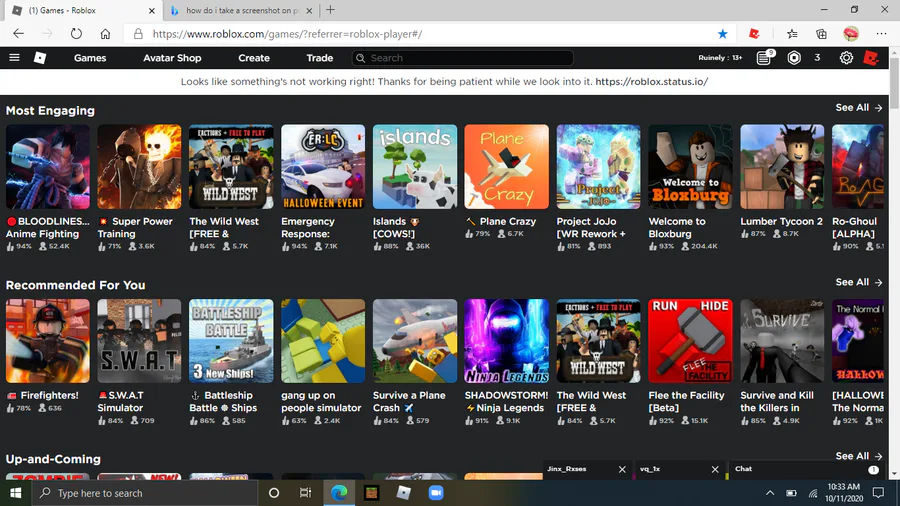Click the gang up on people simulator title
This screenshot has width=900, height=506.
coord(321,402)
